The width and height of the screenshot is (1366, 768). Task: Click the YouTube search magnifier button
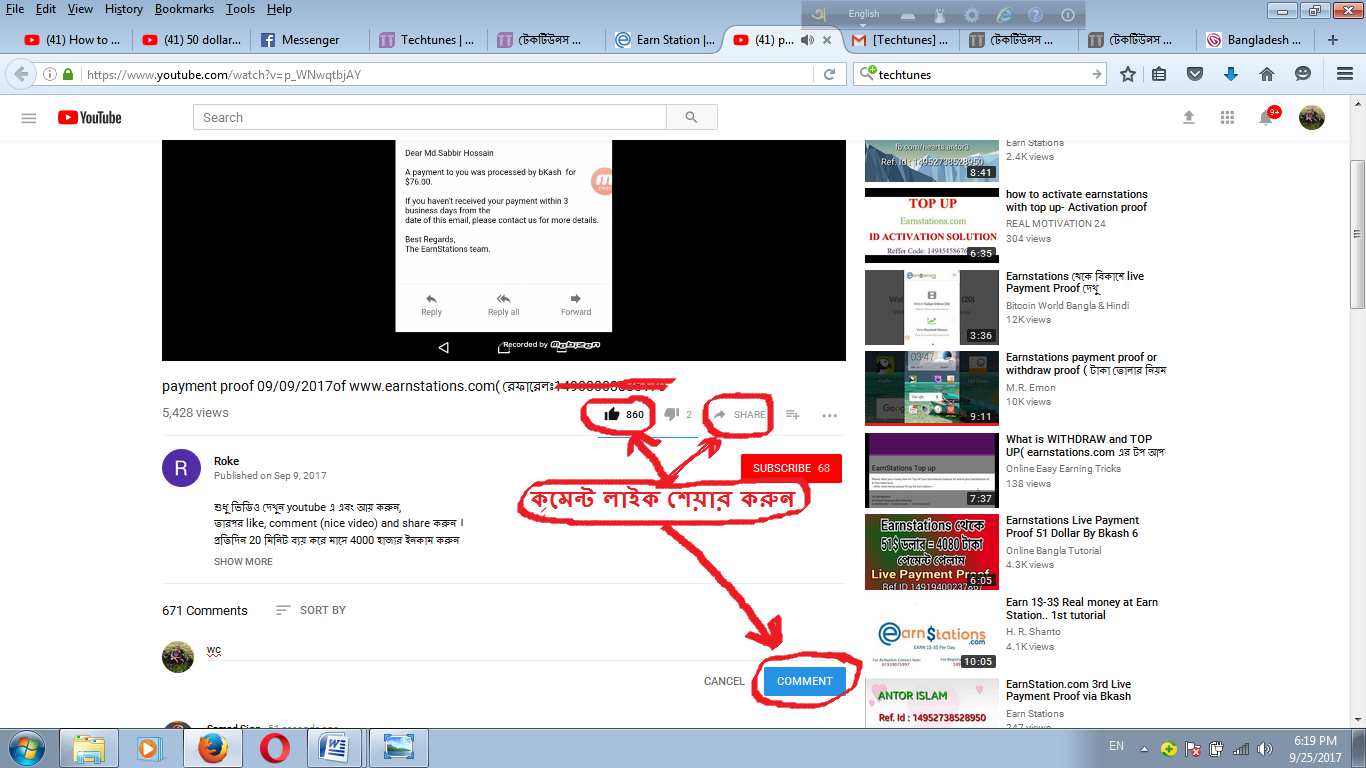691,118
